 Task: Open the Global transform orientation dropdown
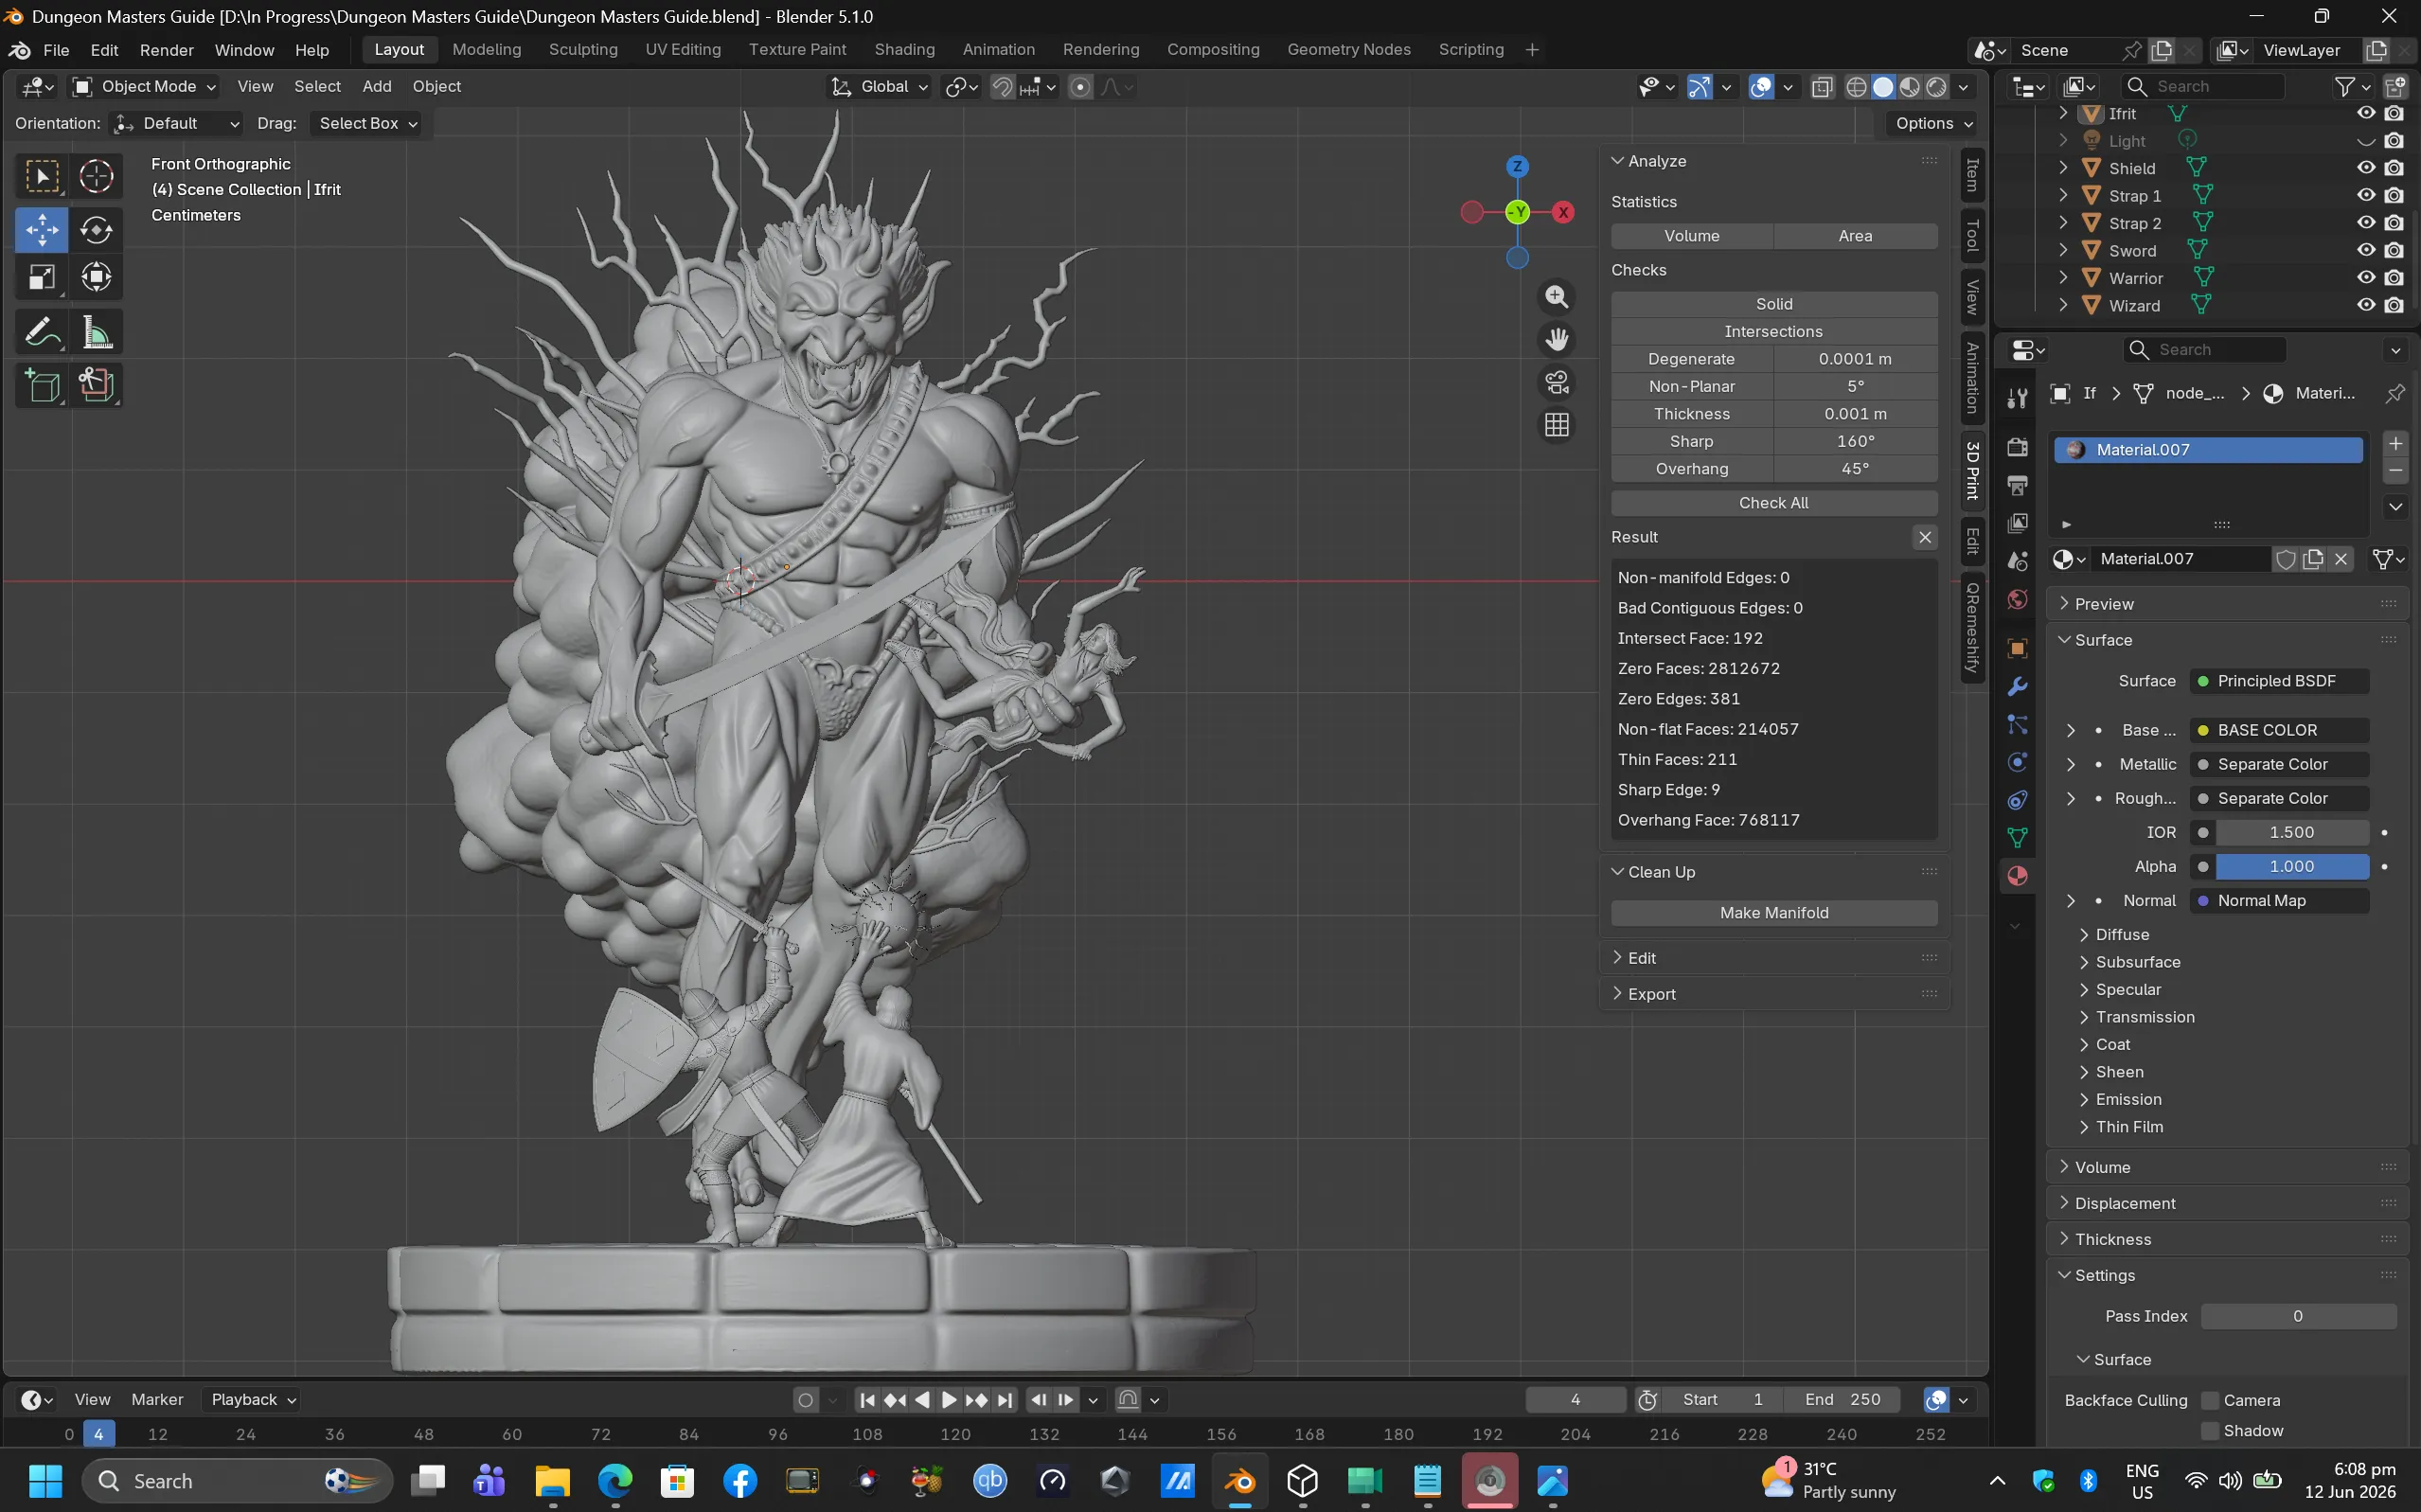click(x=881, y=87)
